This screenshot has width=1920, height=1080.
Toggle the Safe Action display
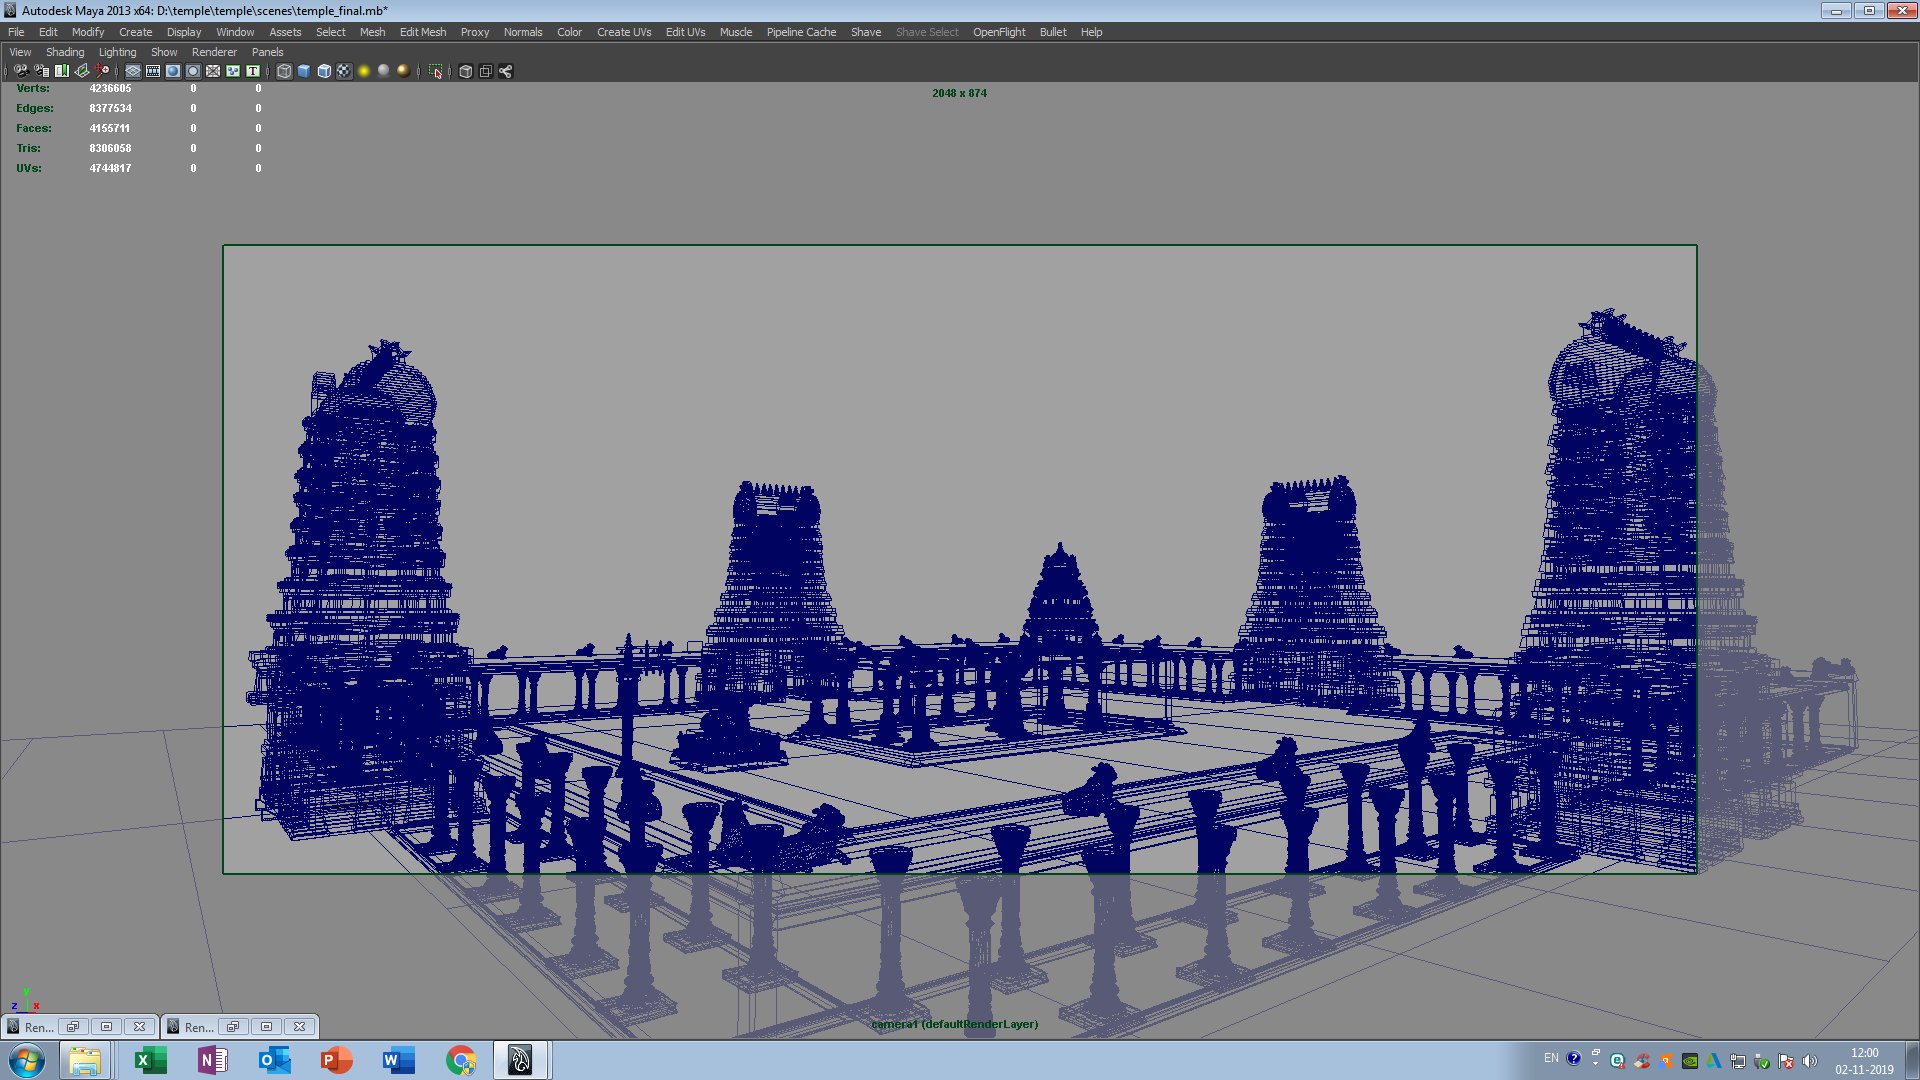pos(233,71)
